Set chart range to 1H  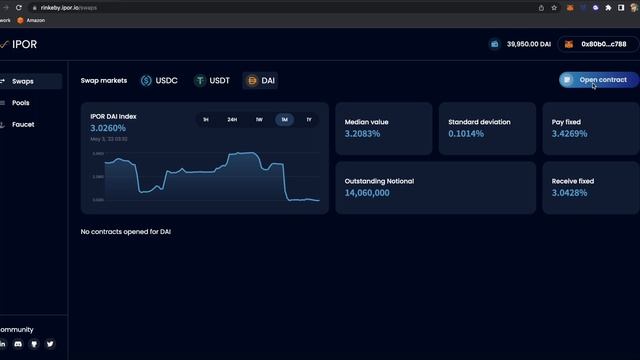point(206,120)
